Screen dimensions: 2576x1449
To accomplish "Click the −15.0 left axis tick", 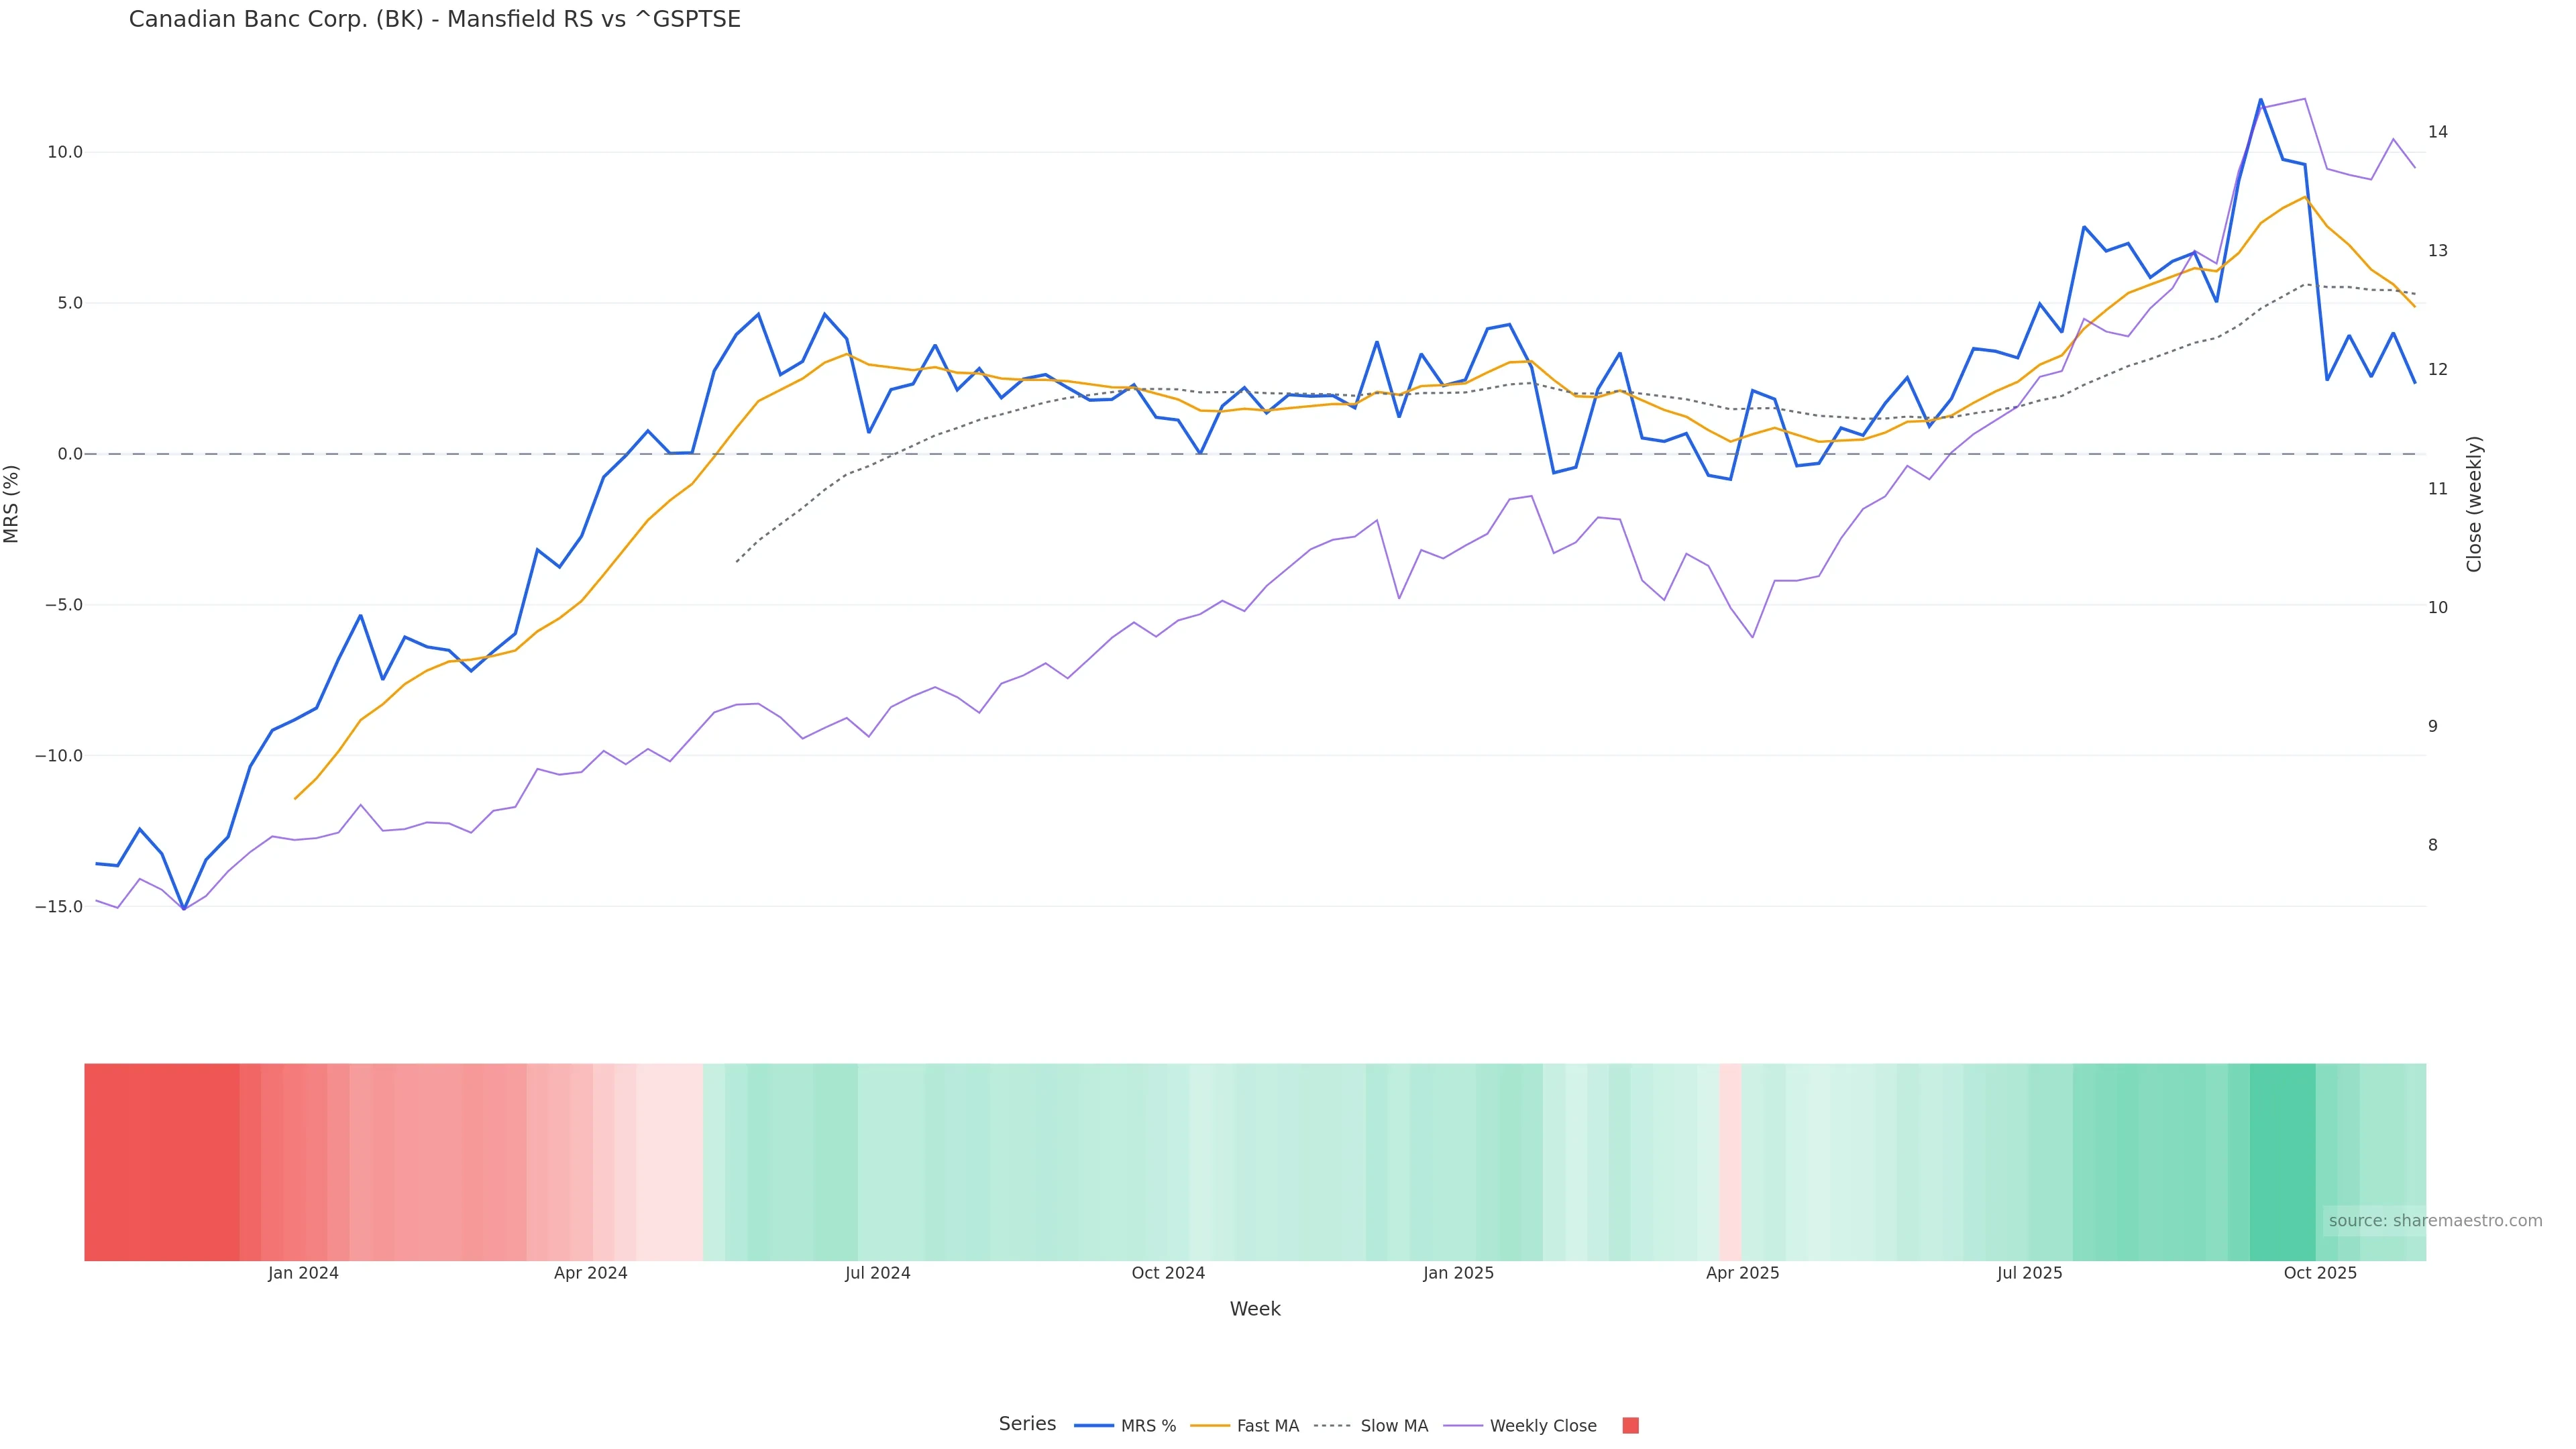I will (59, 907).
